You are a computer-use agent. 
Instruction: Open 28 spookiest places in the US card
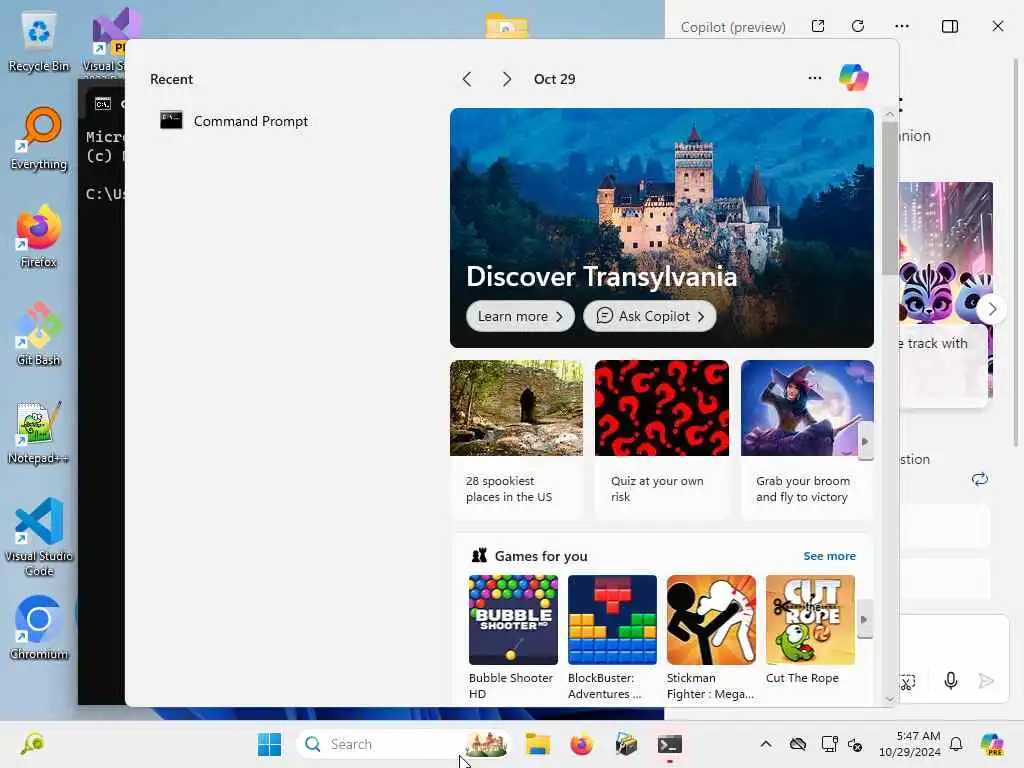pos(517,439)
